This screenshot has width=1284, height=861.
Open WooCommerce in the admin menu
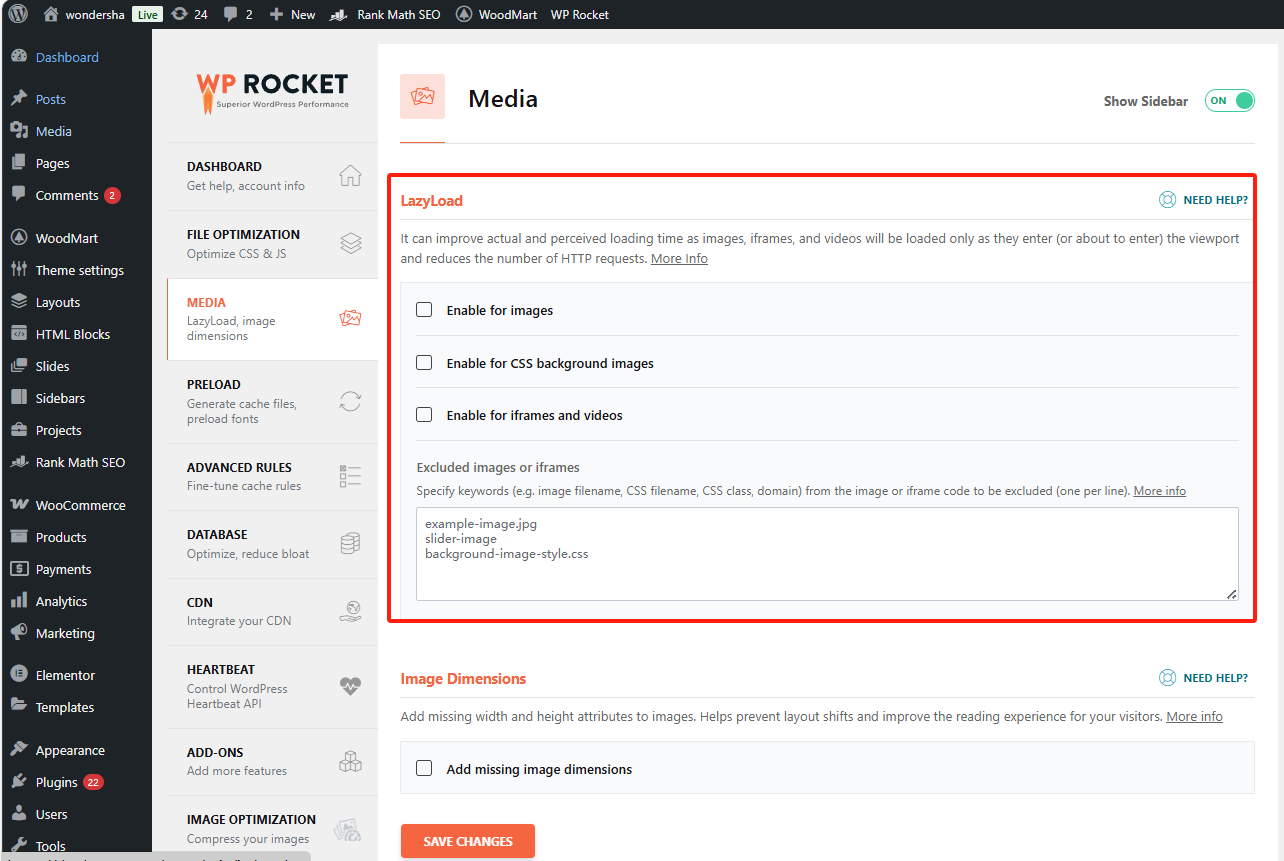click(80, 505)
